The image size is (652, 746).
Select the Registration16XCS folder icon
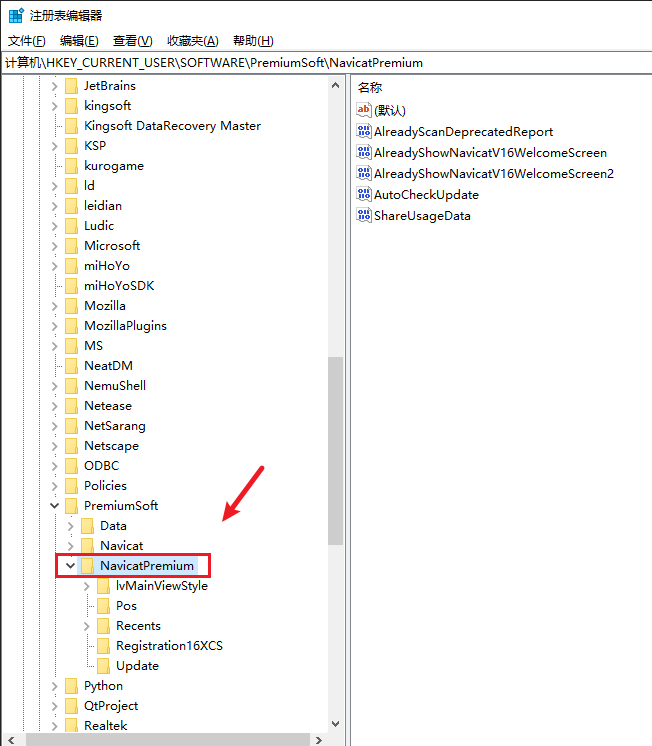coord(103,646)
